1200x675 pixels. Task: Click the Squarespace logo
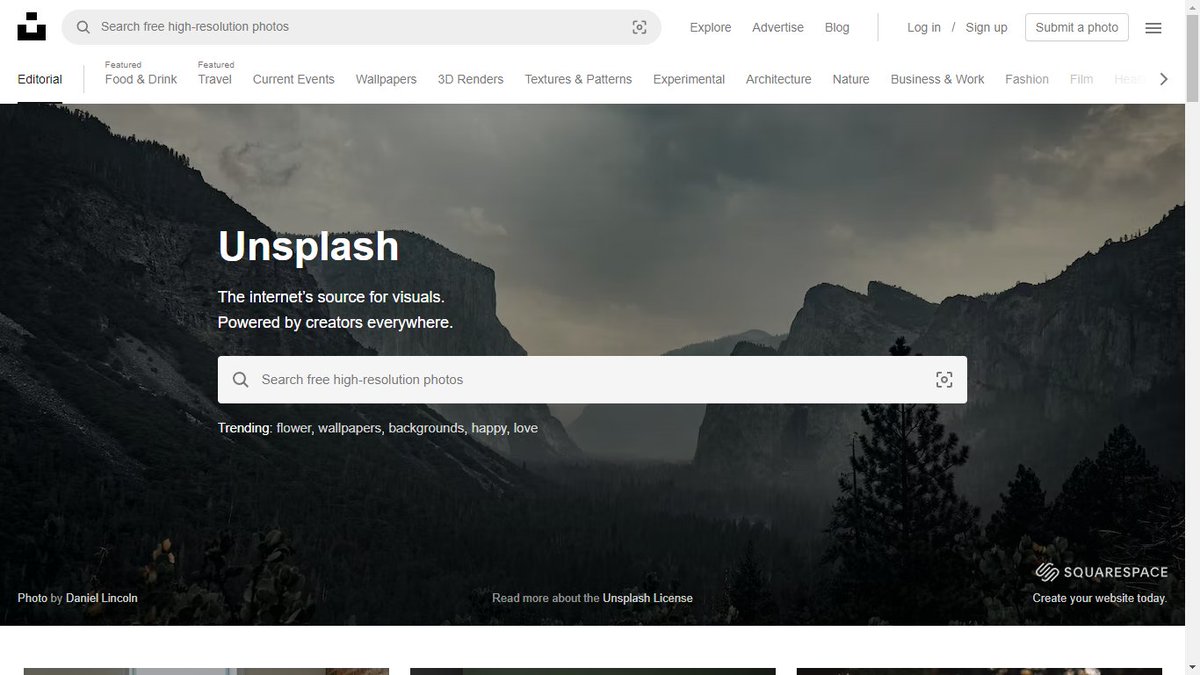tap(1101, 572)
